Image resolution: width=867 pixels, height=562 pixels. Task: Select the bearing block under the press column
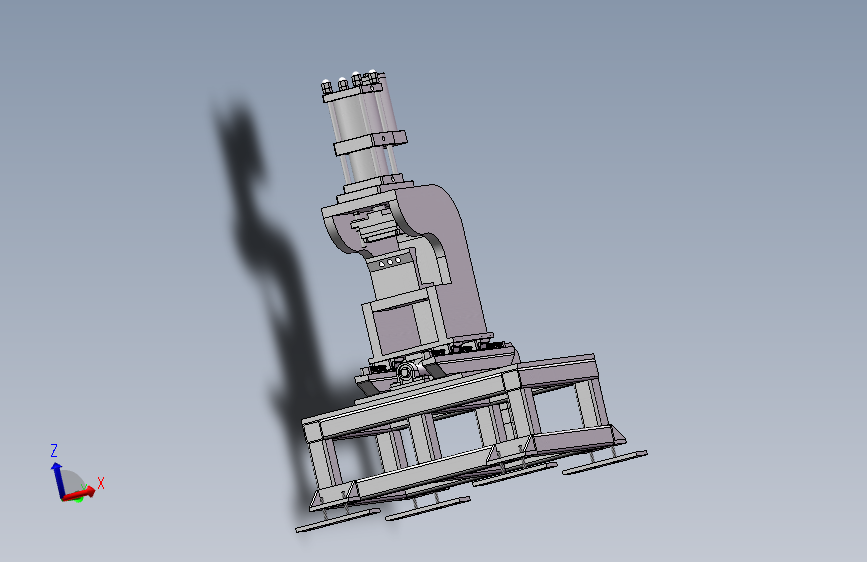point(408,371)
